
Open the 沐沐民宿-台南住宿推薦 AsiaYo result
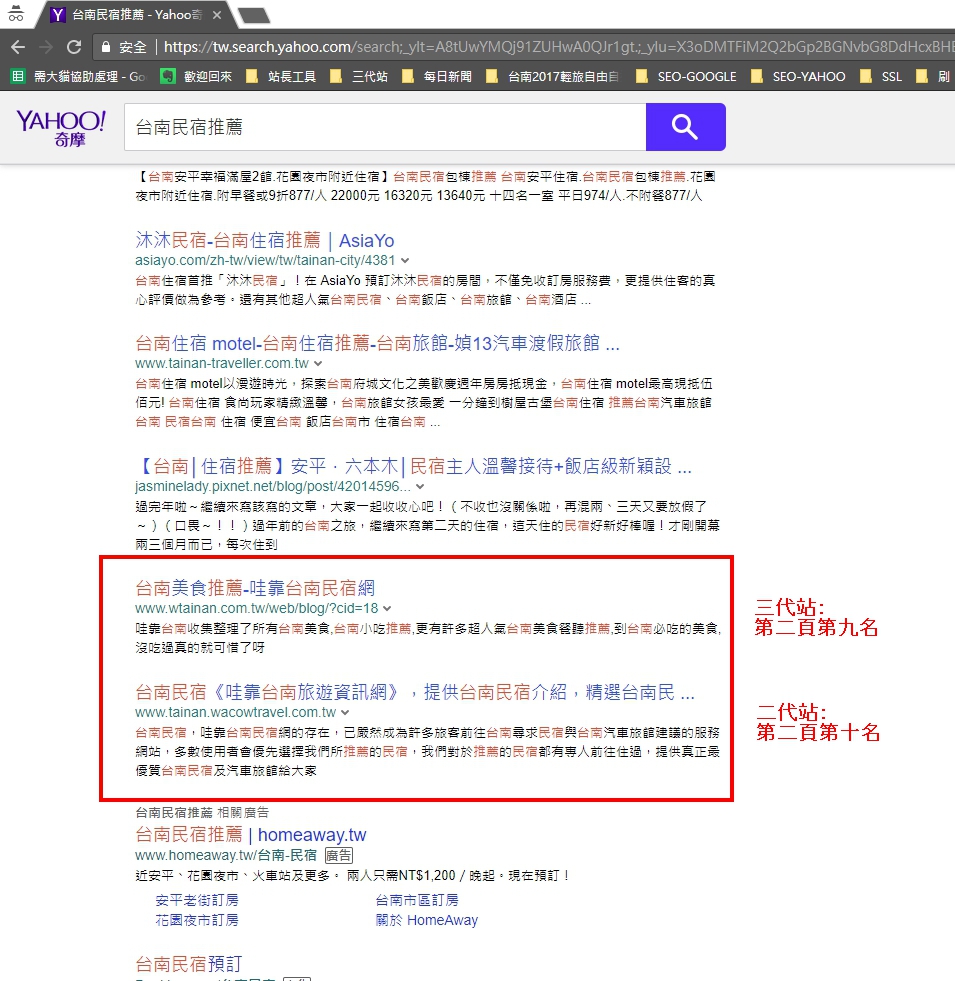pyautogui.click(x=265, y=240)
